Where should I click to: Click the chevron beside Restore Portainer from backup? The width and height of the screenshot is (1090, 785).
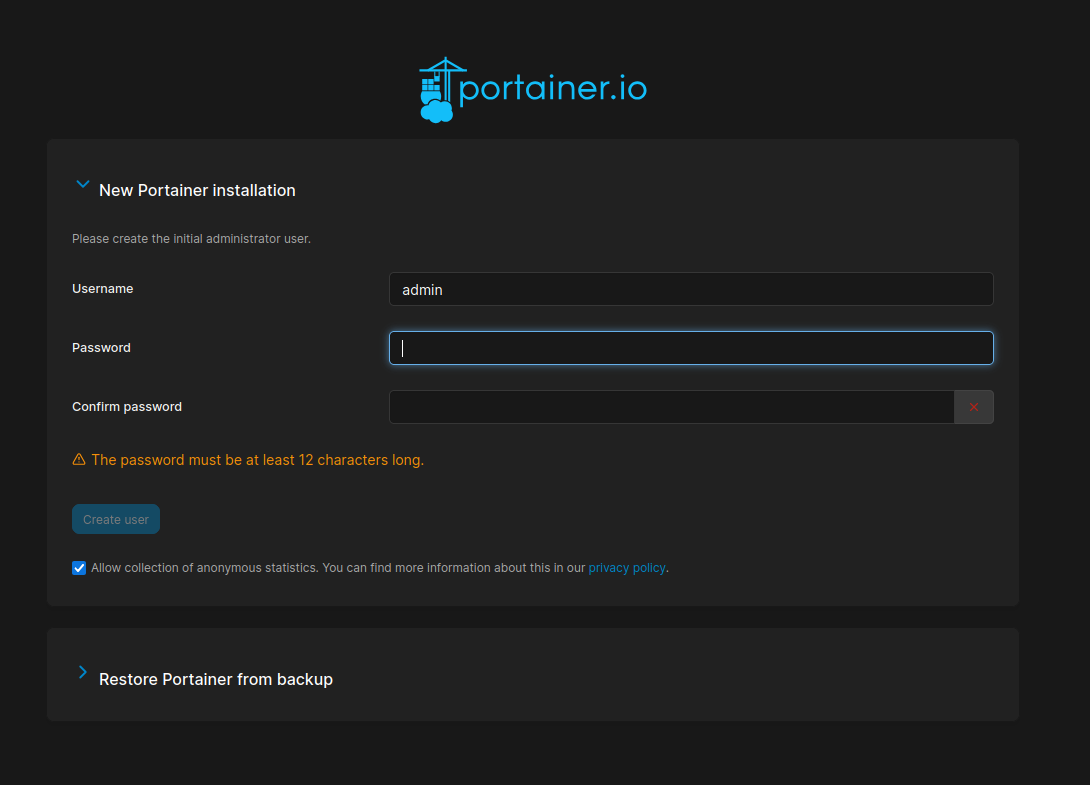pos(82,672)
